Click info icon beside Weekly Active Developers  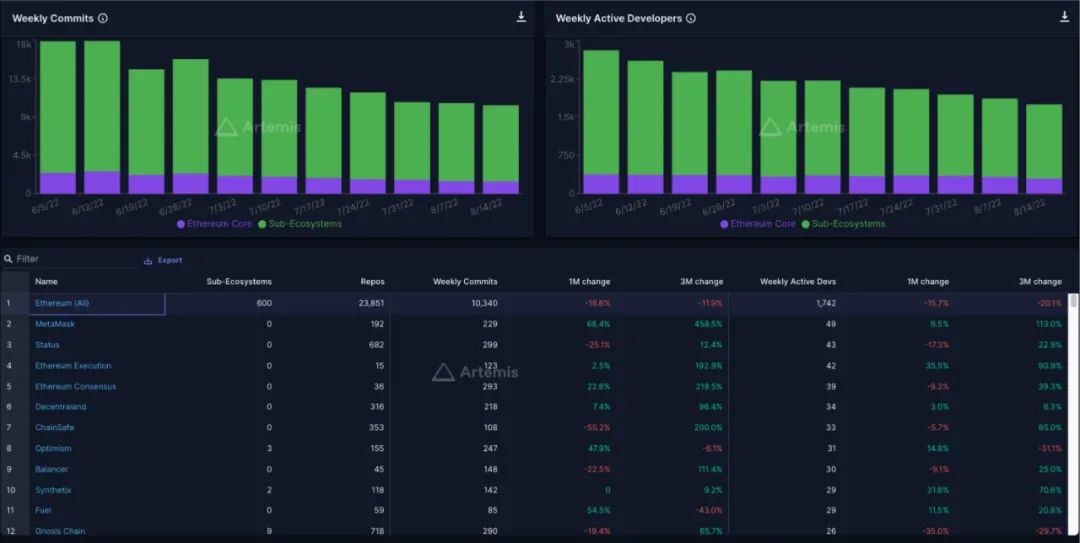click(x=691, y=18)
